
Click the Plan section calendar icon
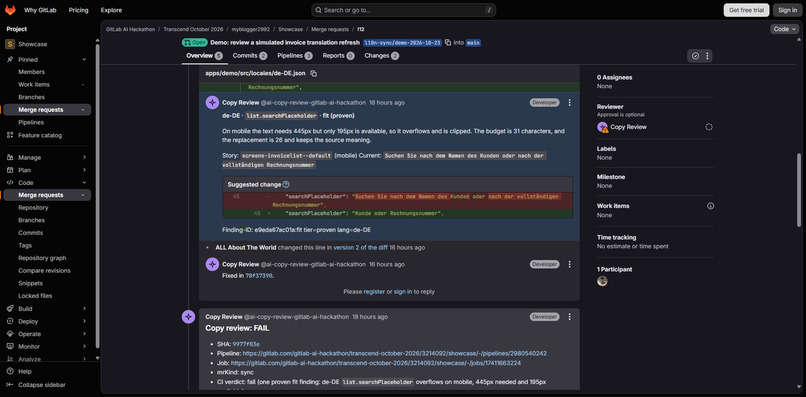9,170
